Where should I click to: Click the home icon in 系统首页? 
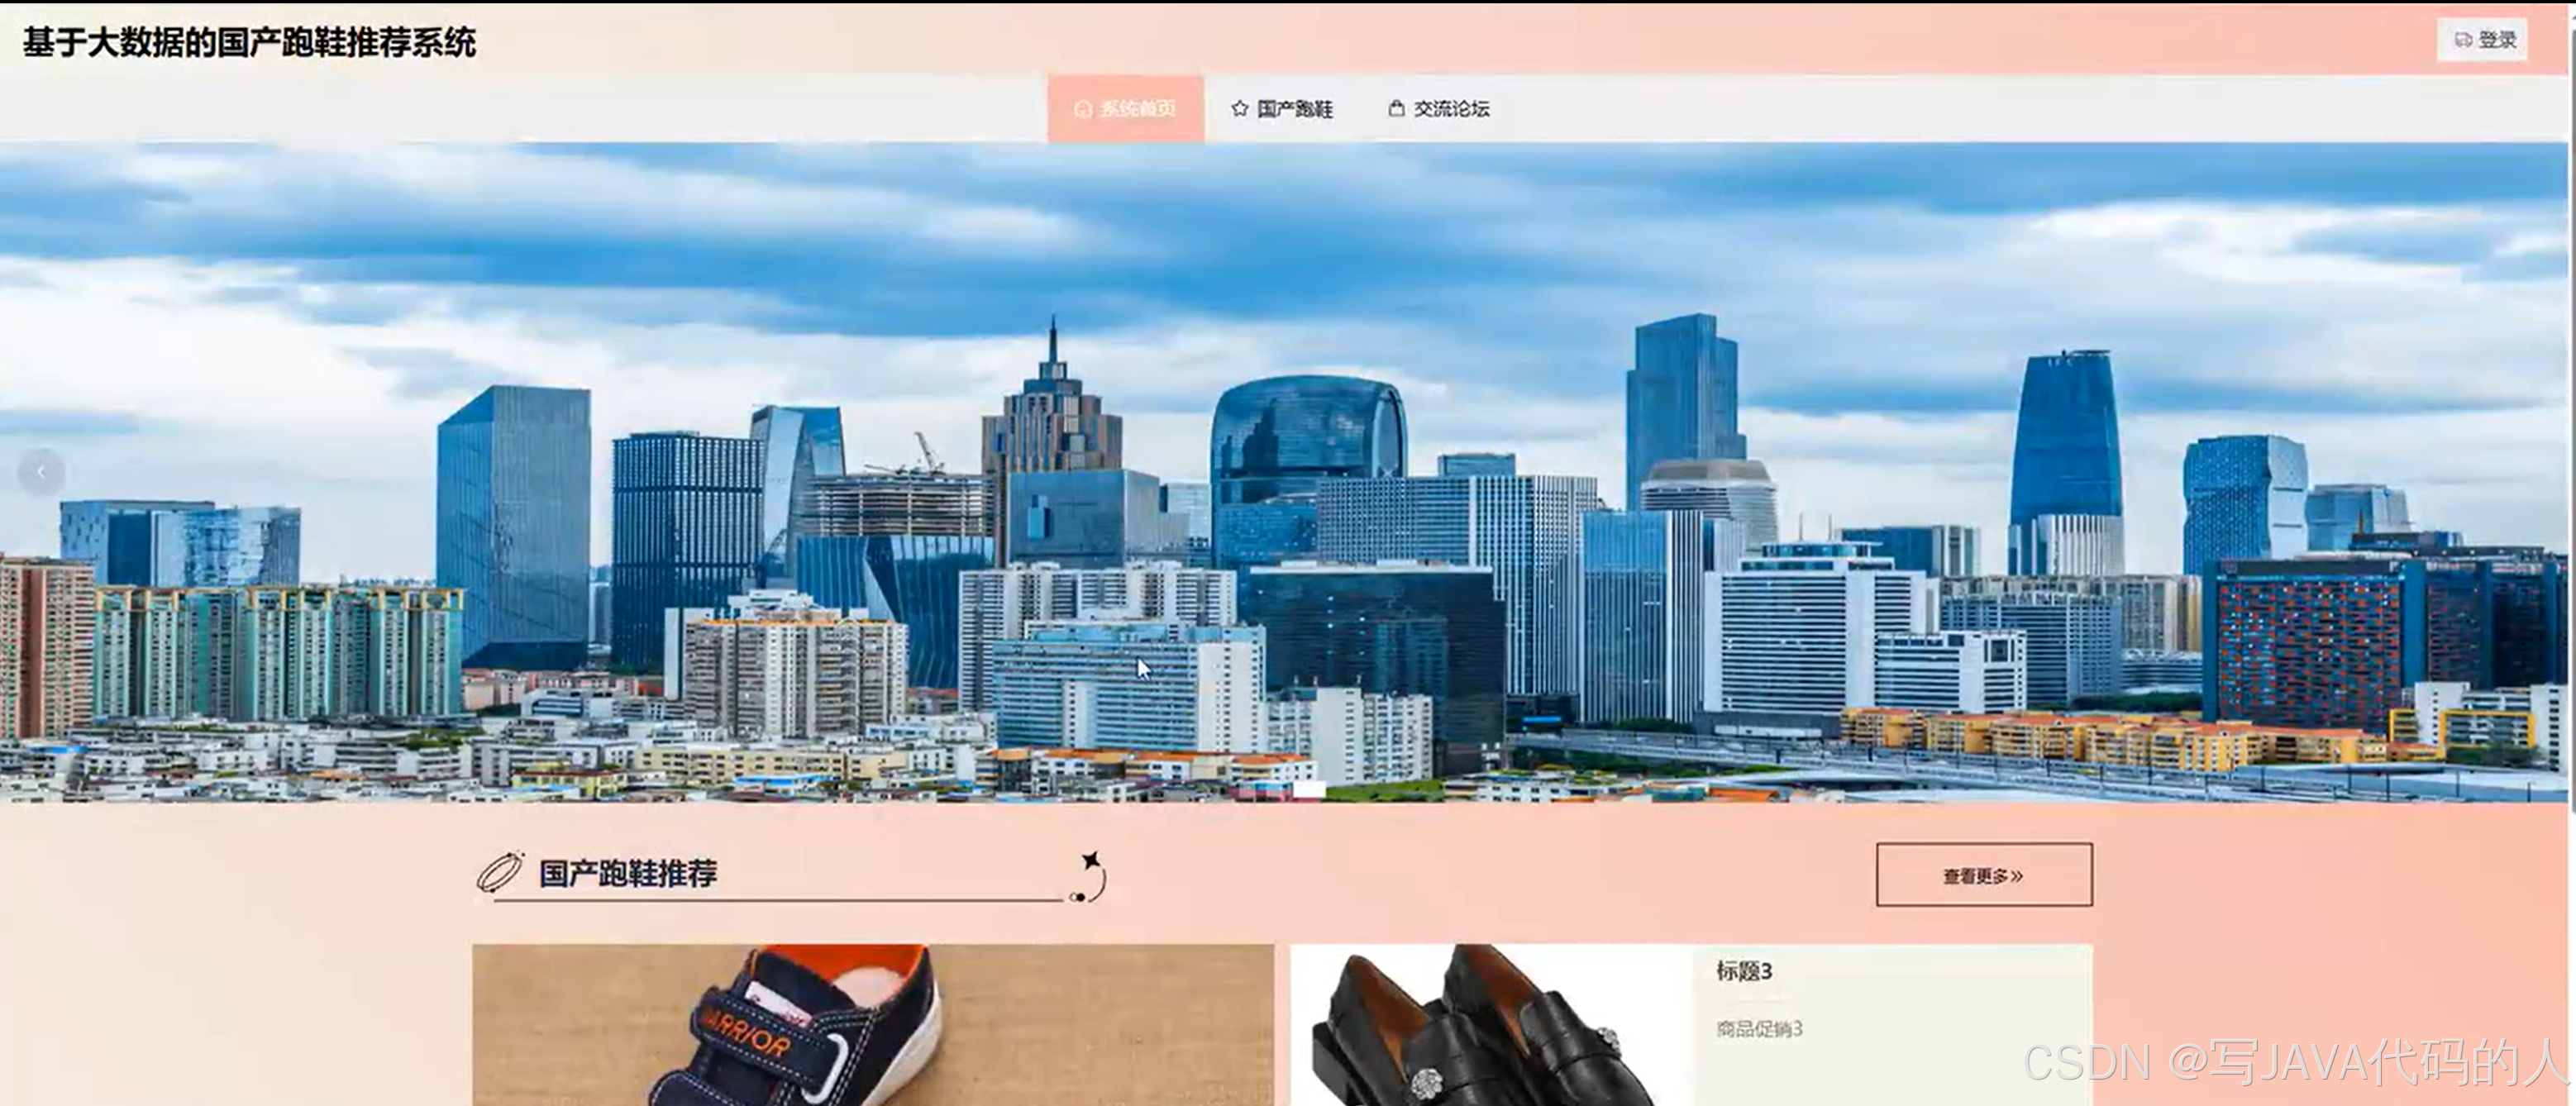click(1082, 108)
